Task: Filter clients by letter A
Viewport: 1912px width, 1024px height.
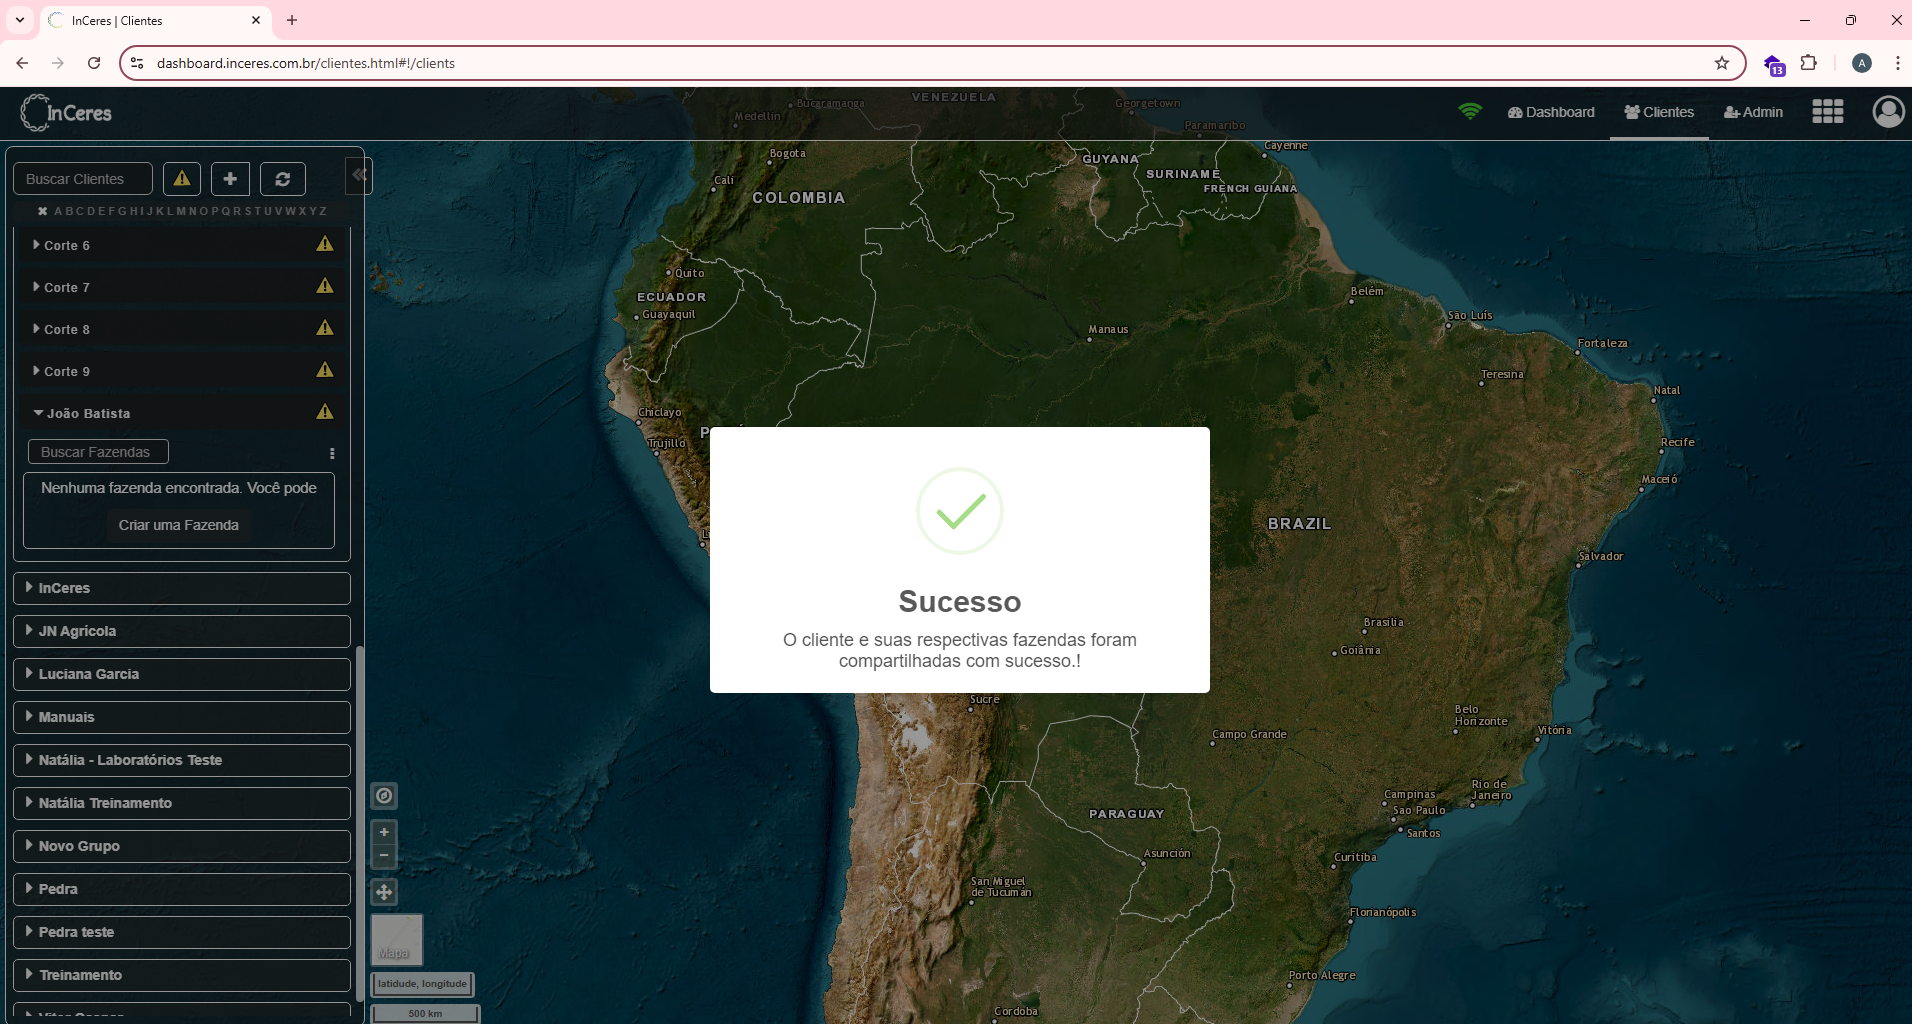Action: (x=58, y=212)
